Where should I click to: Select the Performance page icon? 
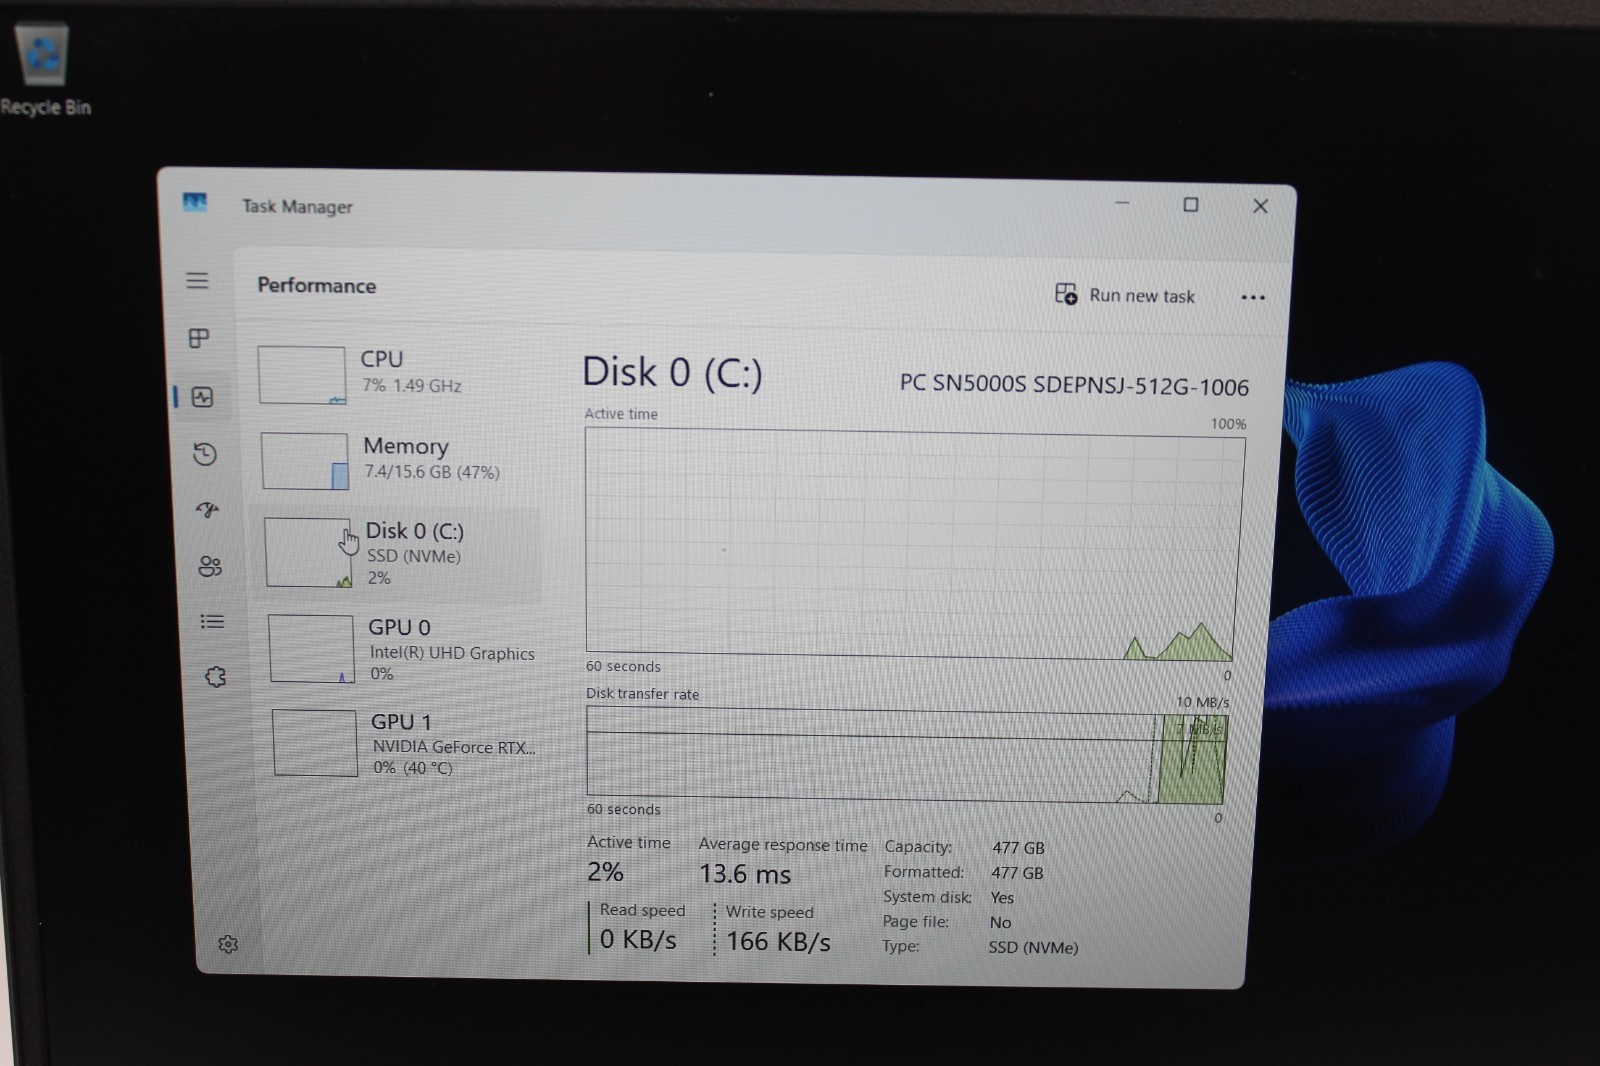click(x=202, y=397)
